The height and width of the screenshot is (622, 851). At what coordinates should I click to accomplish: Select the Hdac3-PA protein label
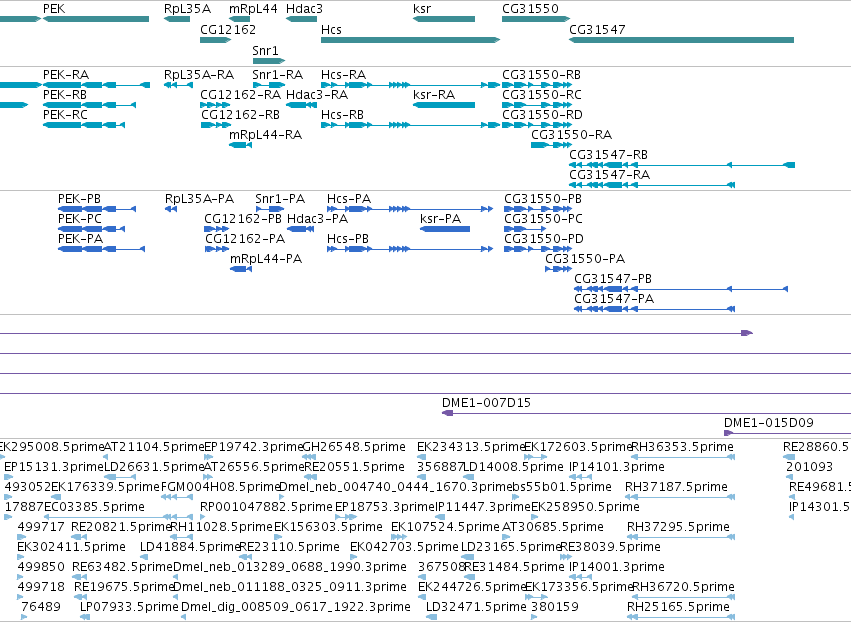(317, 219)
